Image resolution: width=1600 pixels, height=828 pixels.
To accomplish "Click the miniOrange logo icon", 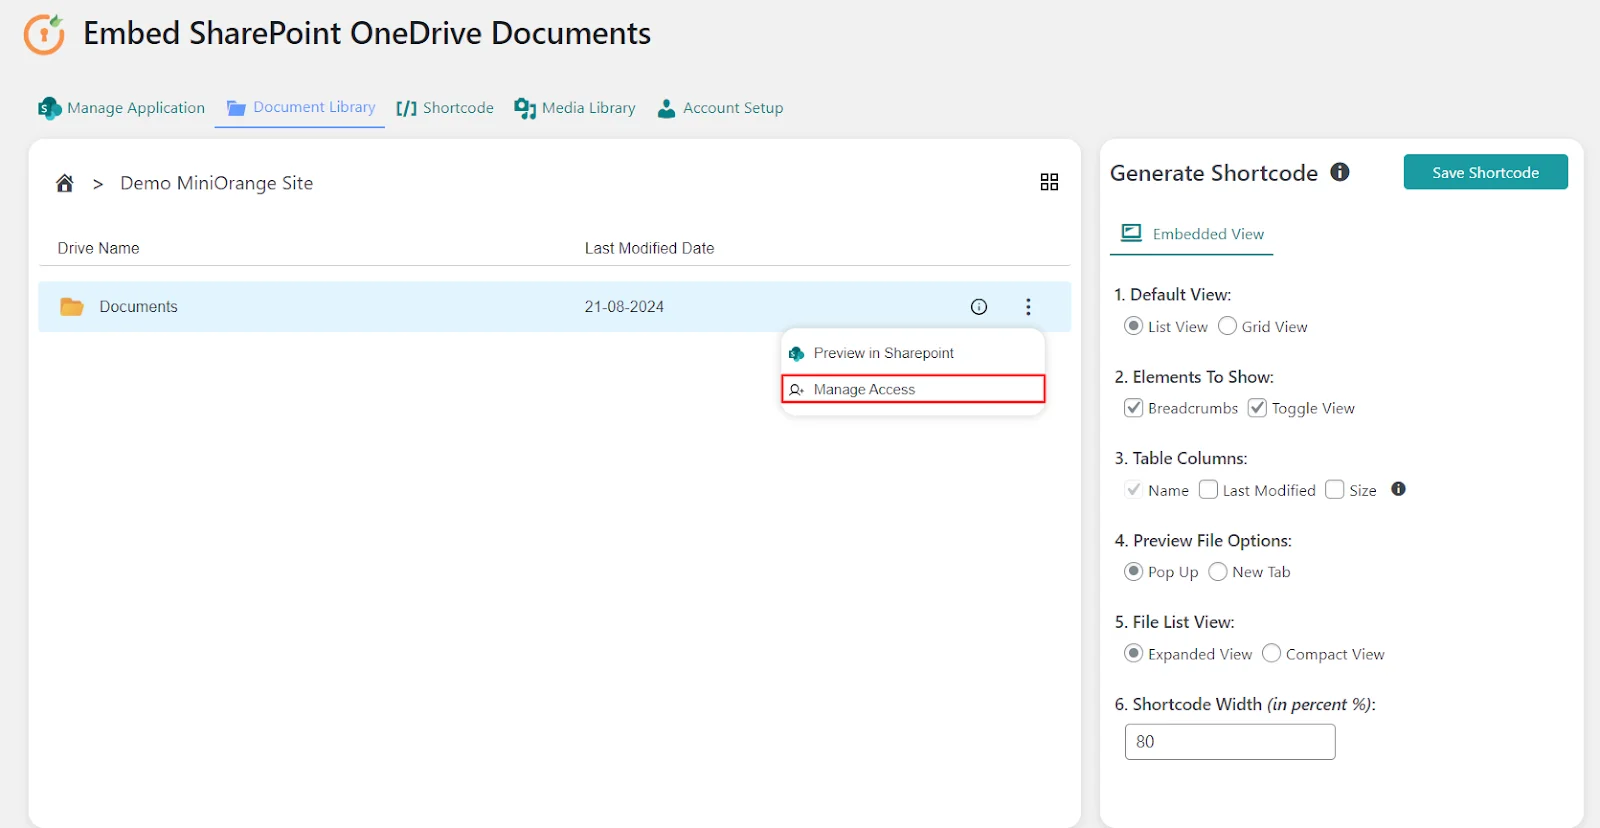I will click(44, 34).
